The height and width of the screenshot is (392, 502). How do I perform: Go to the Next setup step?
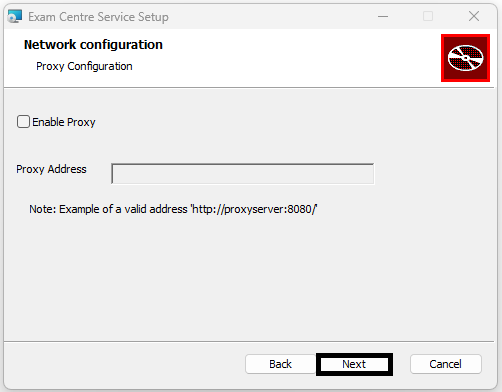pyautogui.click(x=354, y=364)
